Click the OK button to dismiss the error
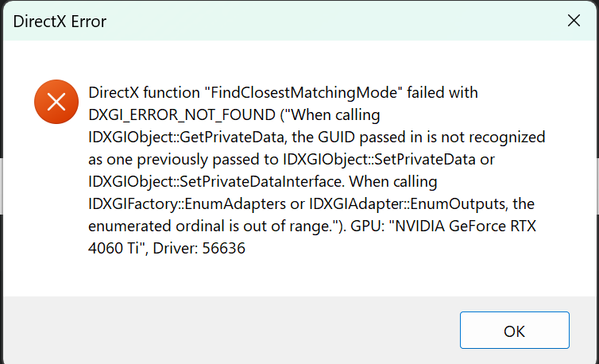 coord(515,330)
